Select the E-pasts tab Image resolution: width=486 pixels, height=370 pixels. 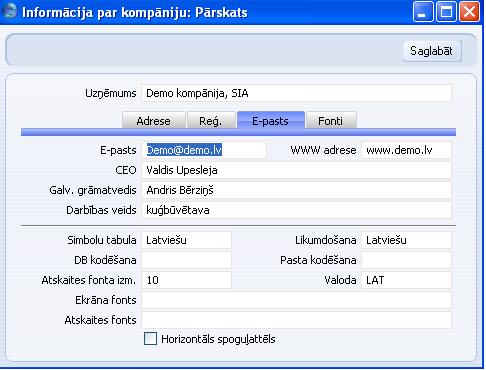[x=271, y=120]
